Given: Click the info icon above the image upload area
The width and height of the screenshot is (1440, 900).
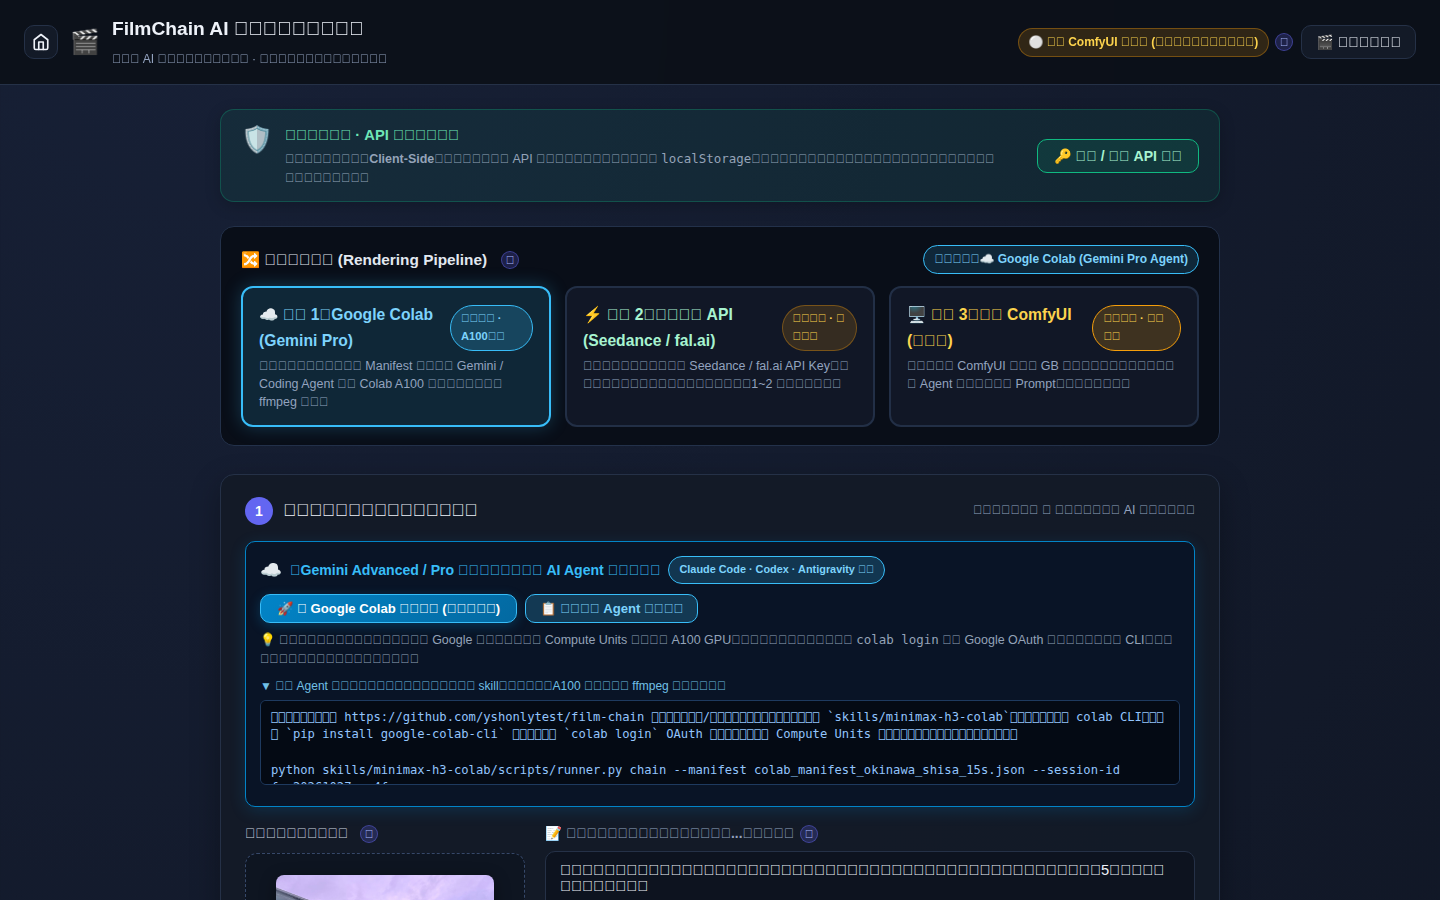Looking at the screenshot, I should click(x=369, y=834).
